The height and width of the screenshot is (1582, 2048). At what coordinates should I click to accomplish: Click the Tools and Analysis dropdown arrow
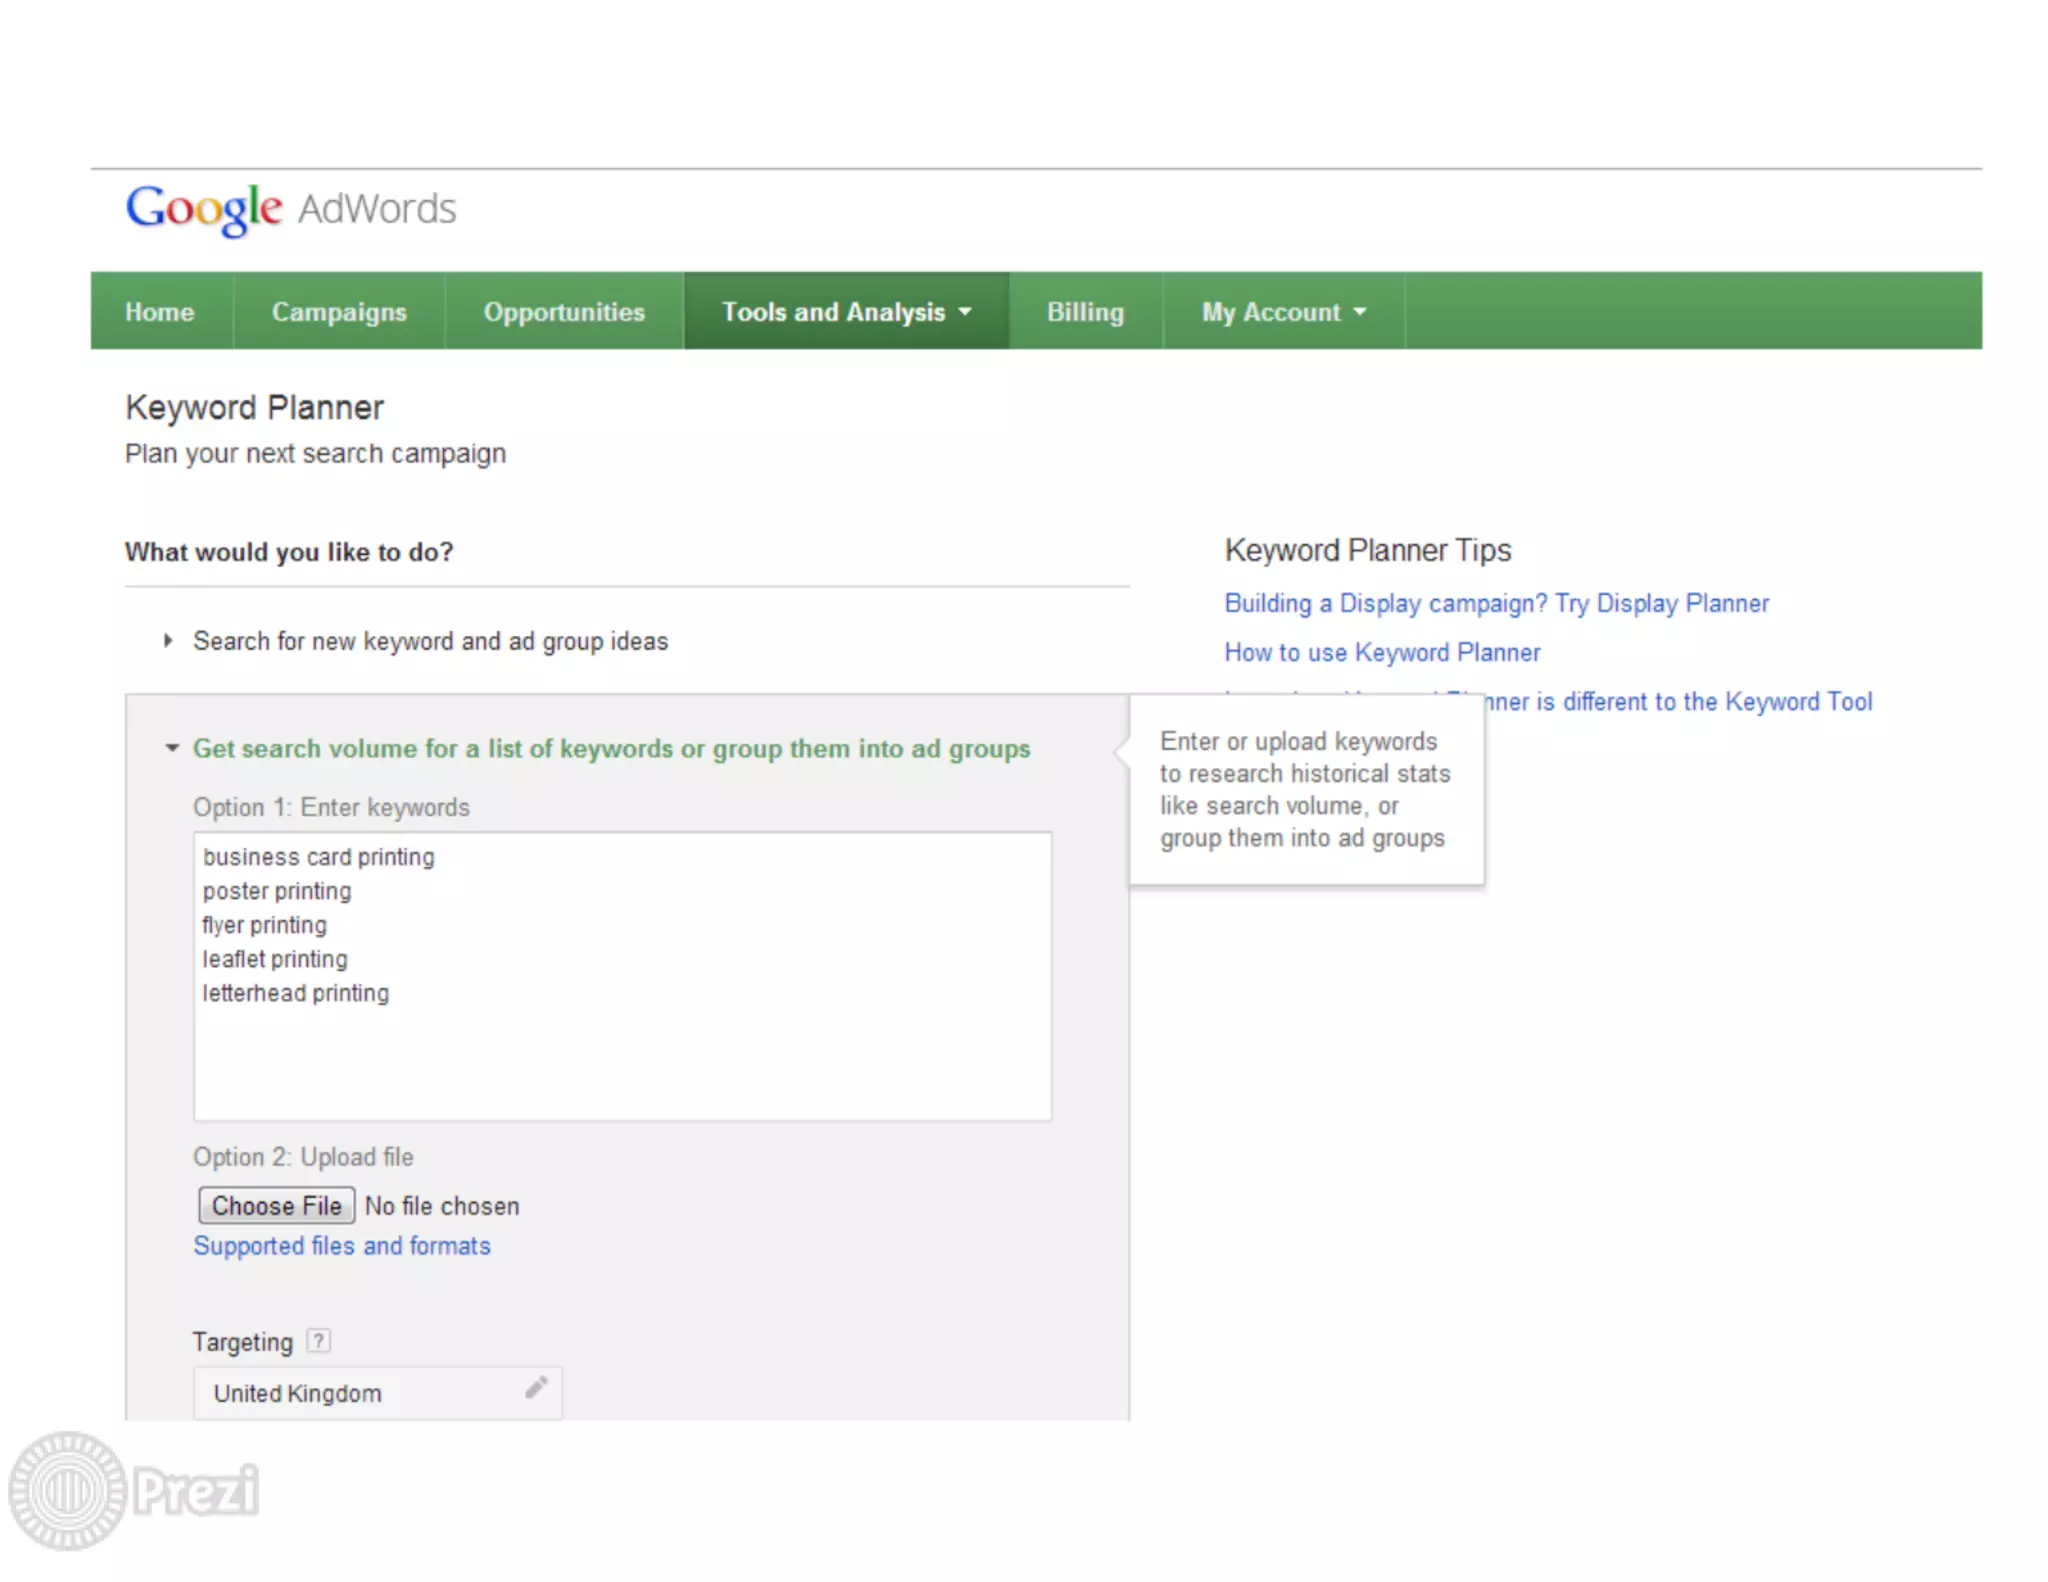[x=965, y=312]
